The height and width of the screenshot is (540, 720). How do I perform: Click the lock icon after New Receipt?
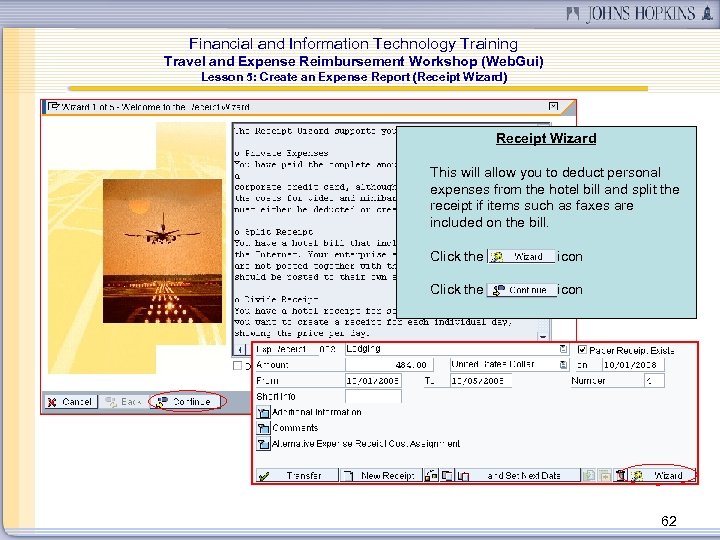coord(431,476)
